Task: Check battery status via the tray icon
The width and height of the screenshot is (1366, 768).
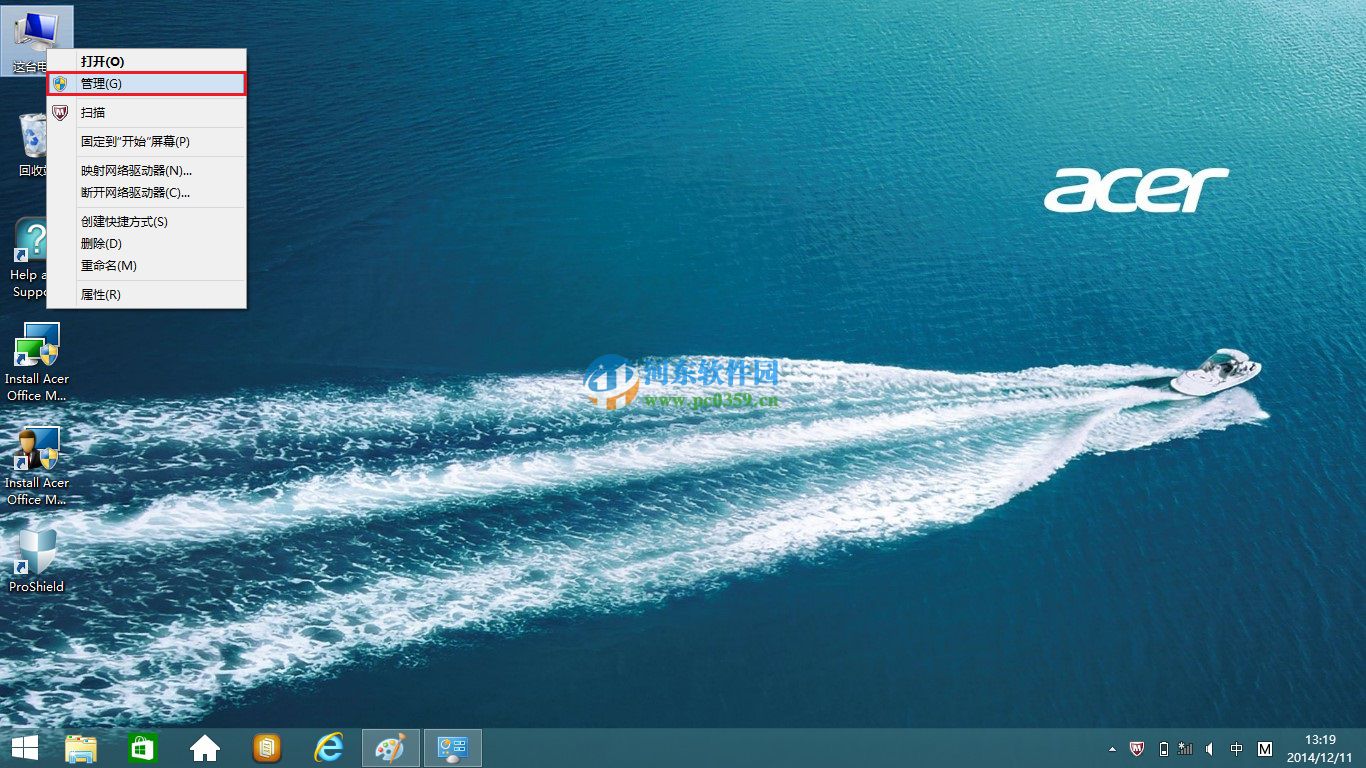Action: (1163, 749)
